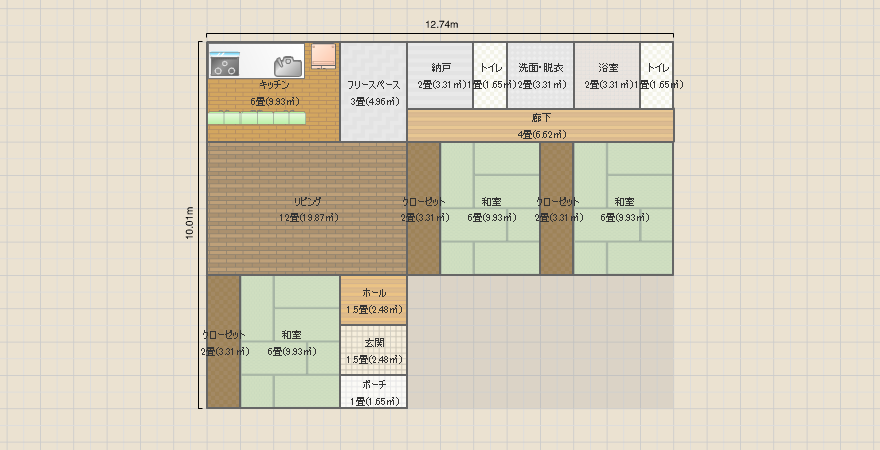880x450 pixels.
Task: Select the フリースペース room
Action: [374, 92]
